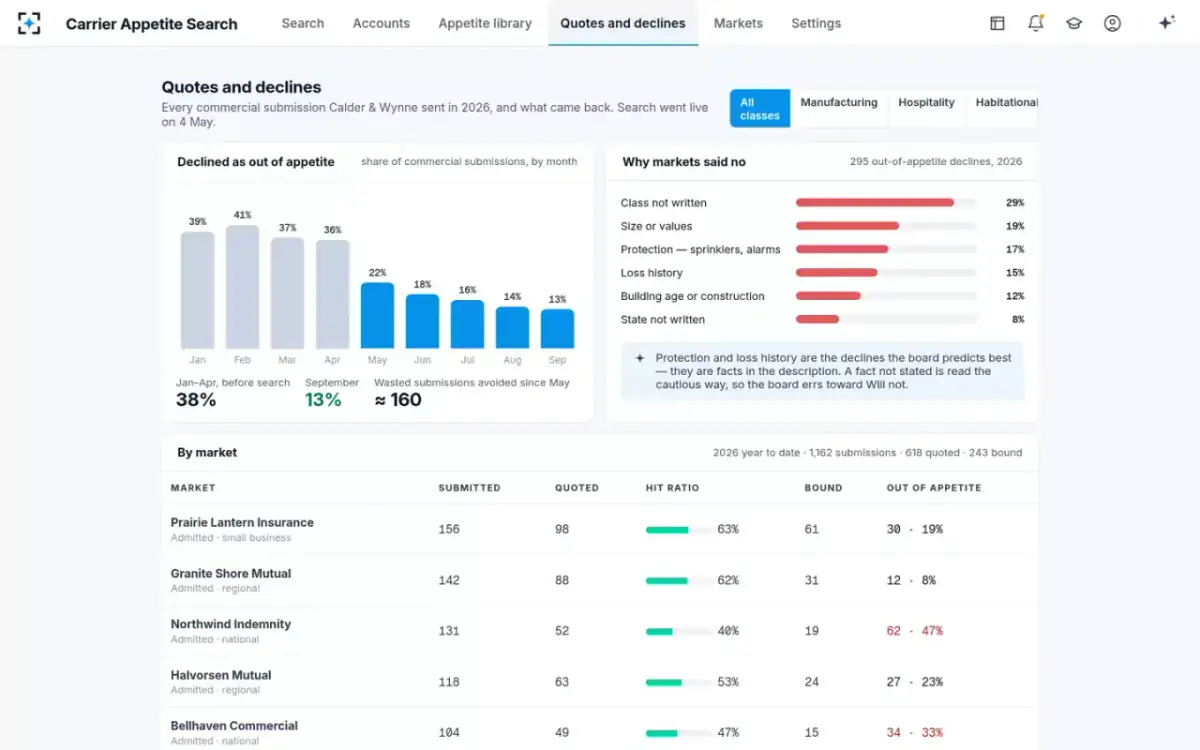Open Northwind Indemnity market

click(231, 624)
